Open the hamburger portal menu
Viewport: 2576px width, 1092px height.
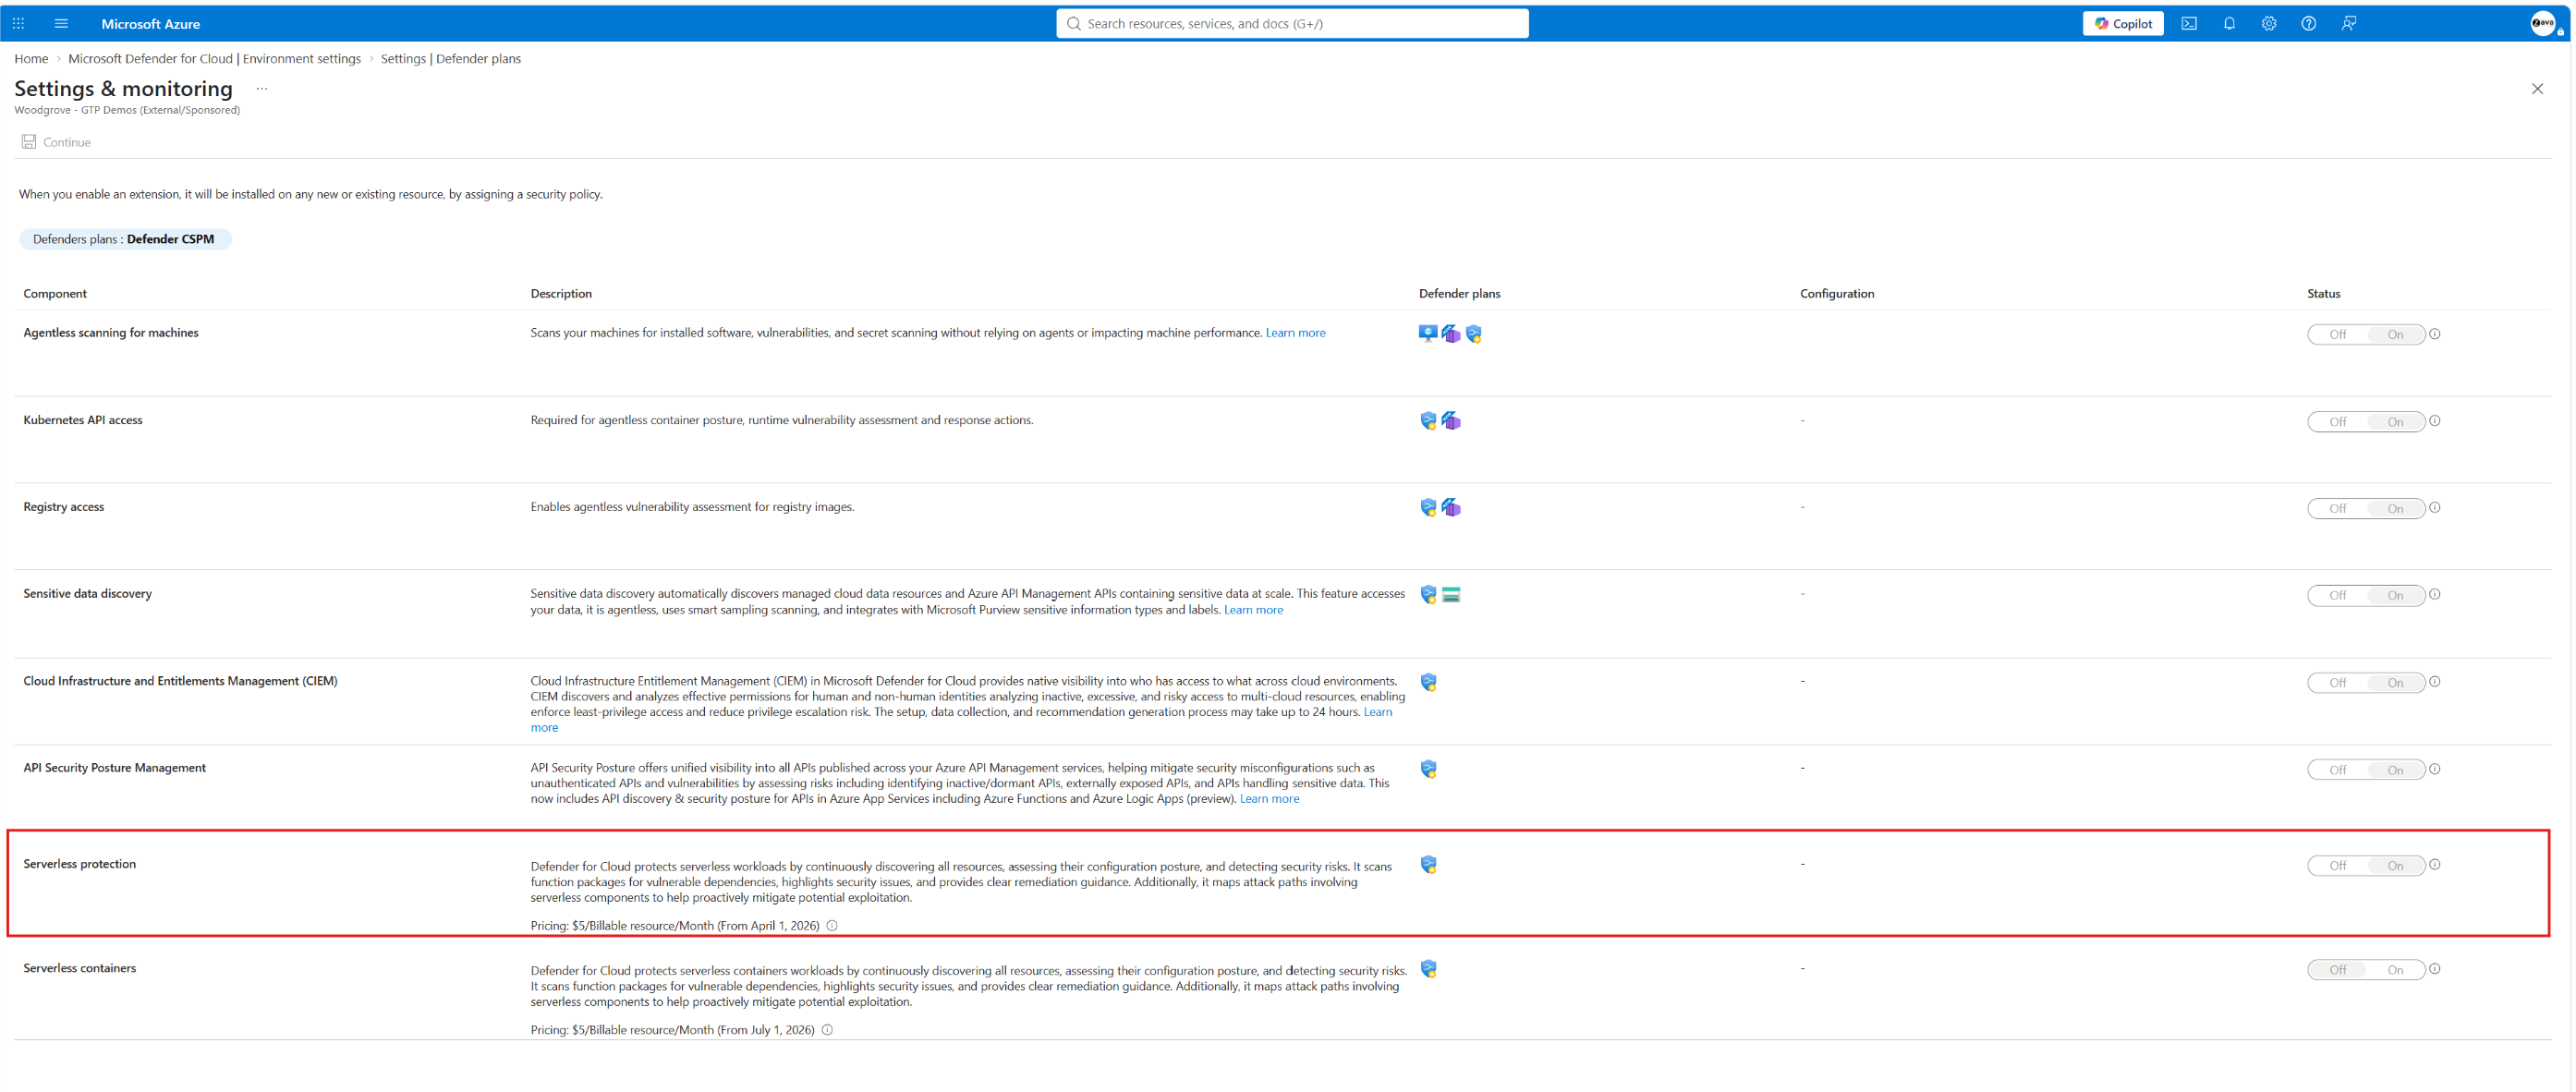(61, 24)
